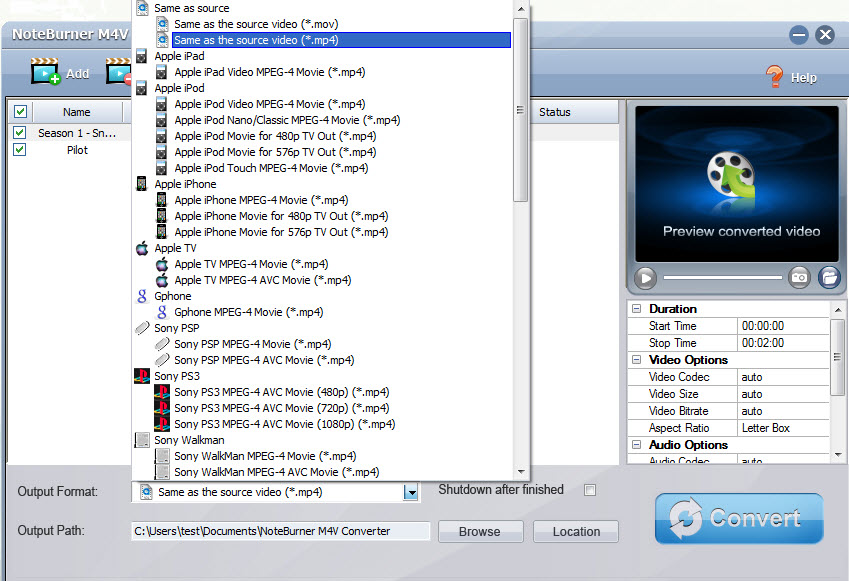Choose Sony WalkMan MPEG-4 AVC Movie
Viewport: 849px width, 581px height.
(276, 472)
